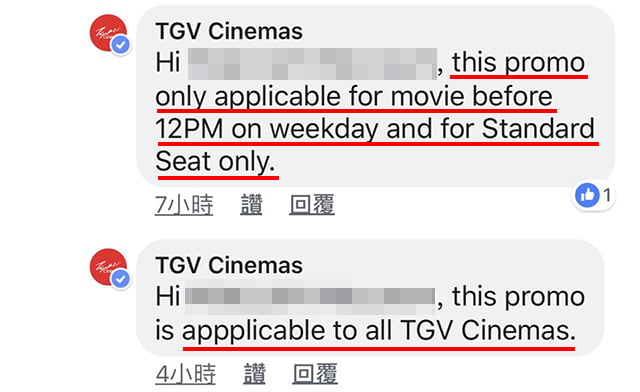Open TGV Cinemas avatar on the second comment

coord(108,267)
